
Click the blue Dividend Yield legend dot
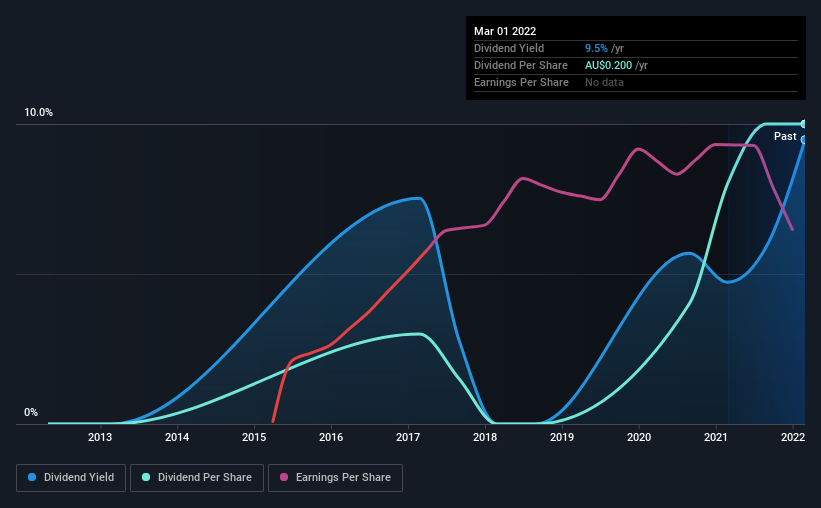point(32,477)
